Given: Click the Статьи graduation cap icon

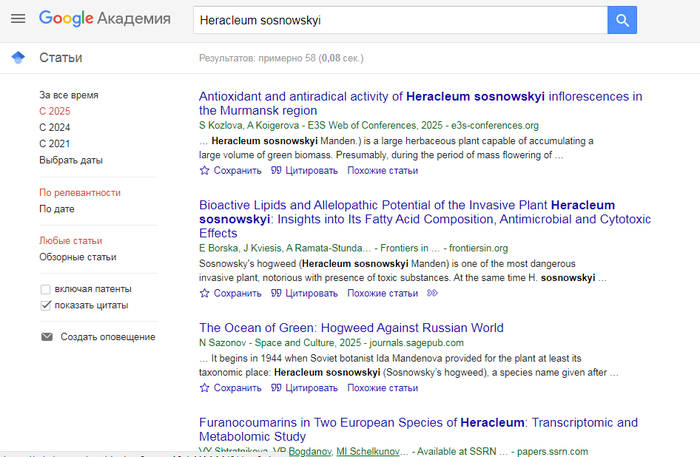Looking at the screenshot, I should 17,58.
